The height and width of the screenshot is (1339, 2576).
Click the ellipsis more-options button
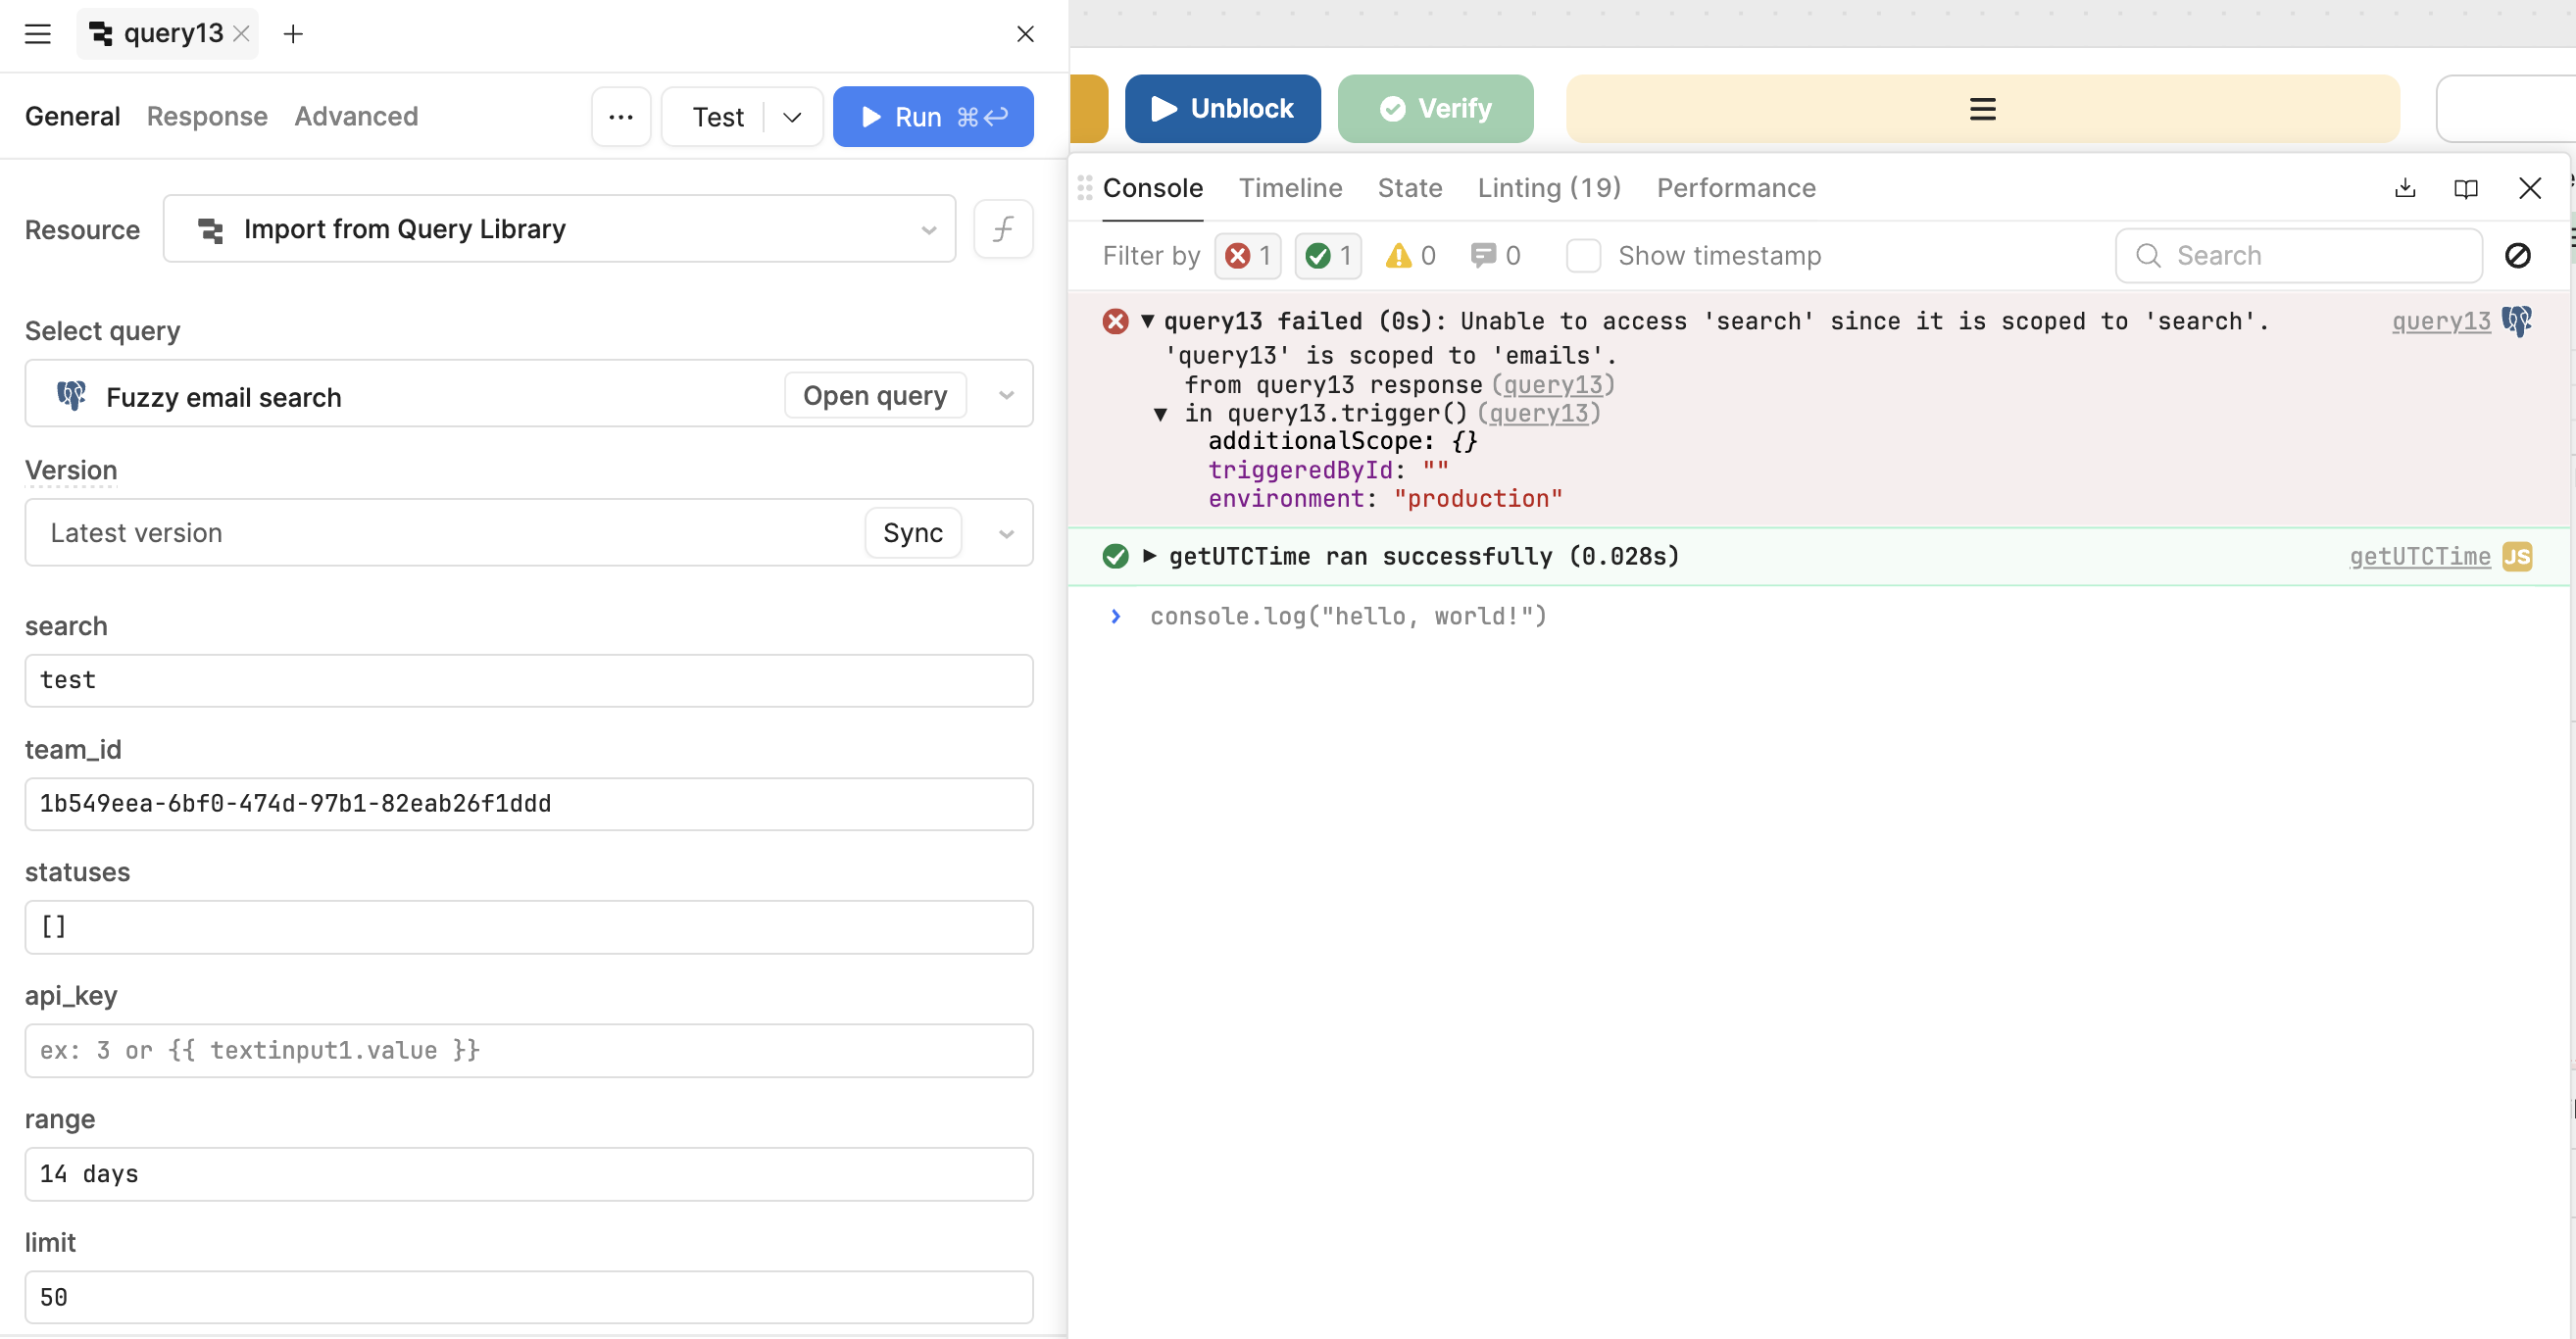point(621,117)
